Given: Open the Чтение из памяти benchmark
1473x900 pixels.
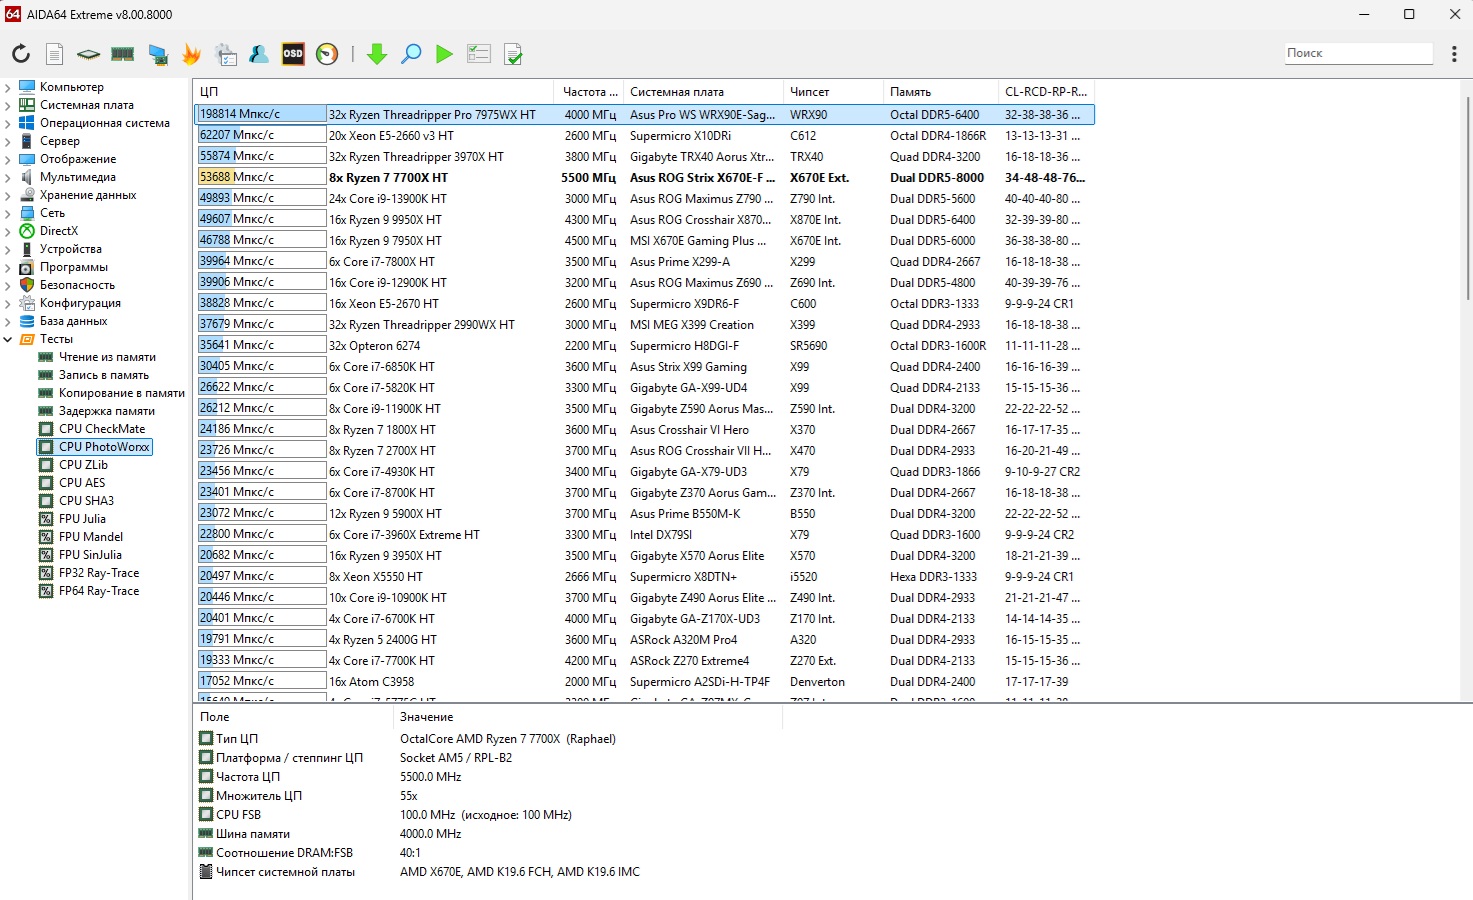Looking at the screenshot, I should coord(107,357).
